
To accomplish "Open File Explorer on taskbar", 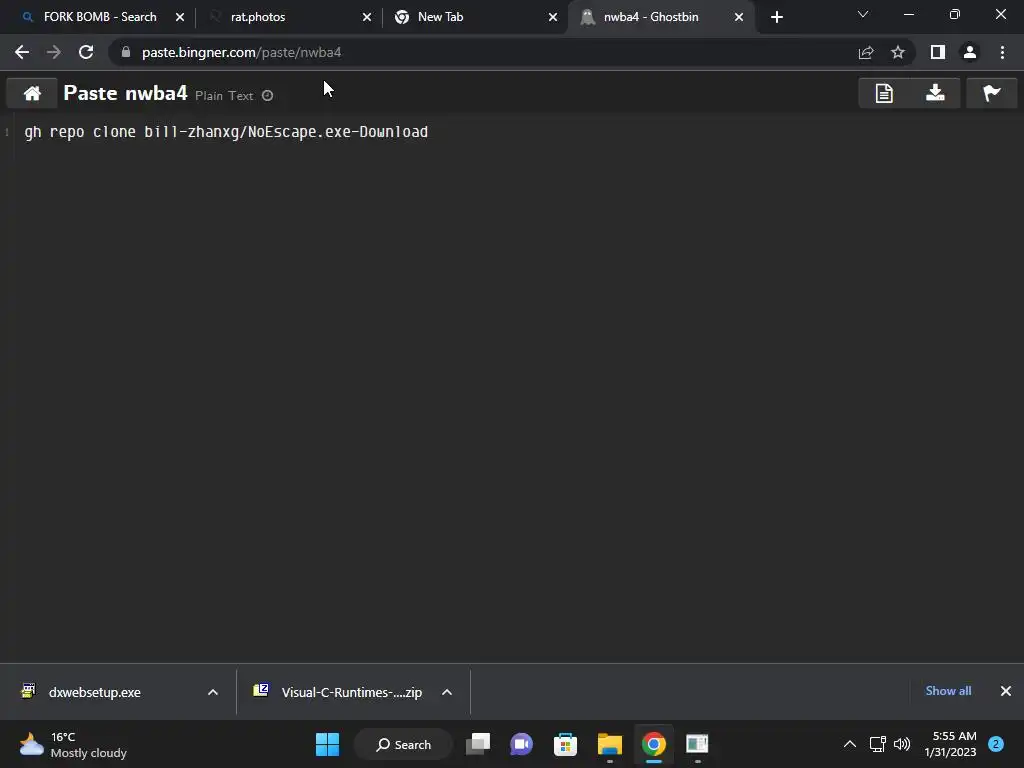I will point(609,744).
